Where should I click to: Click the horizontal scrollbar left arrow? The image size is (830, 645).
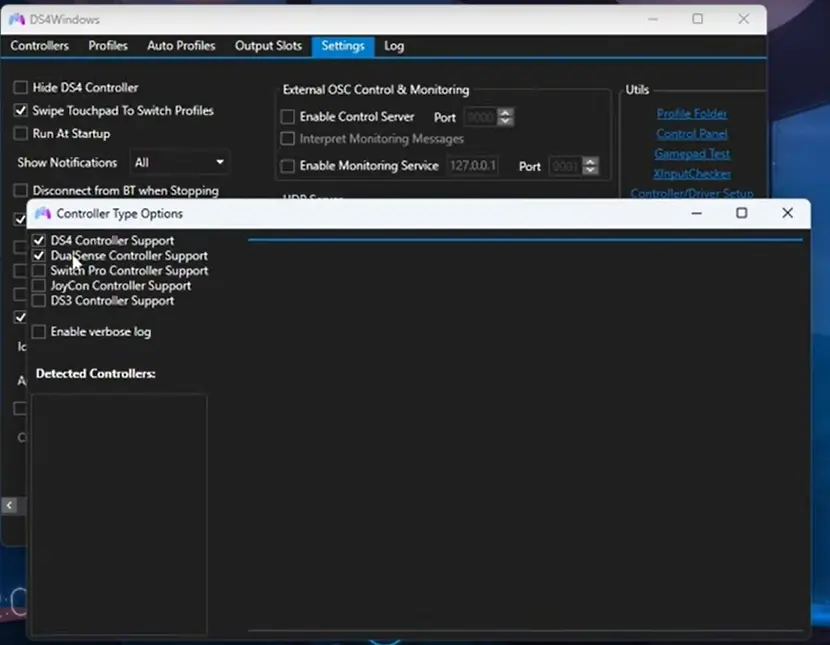tap(9, 506)
